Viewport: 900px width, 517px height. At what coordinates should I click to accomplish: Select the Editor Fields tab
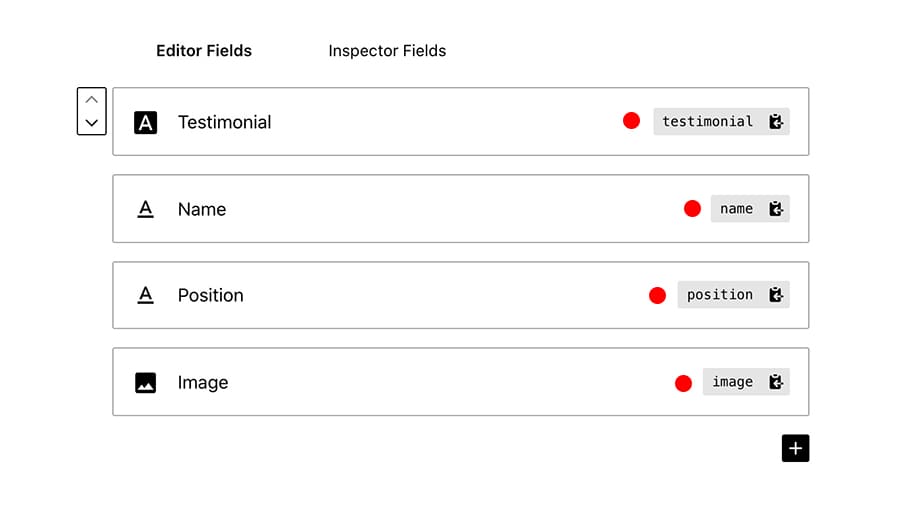pos(204,51)
